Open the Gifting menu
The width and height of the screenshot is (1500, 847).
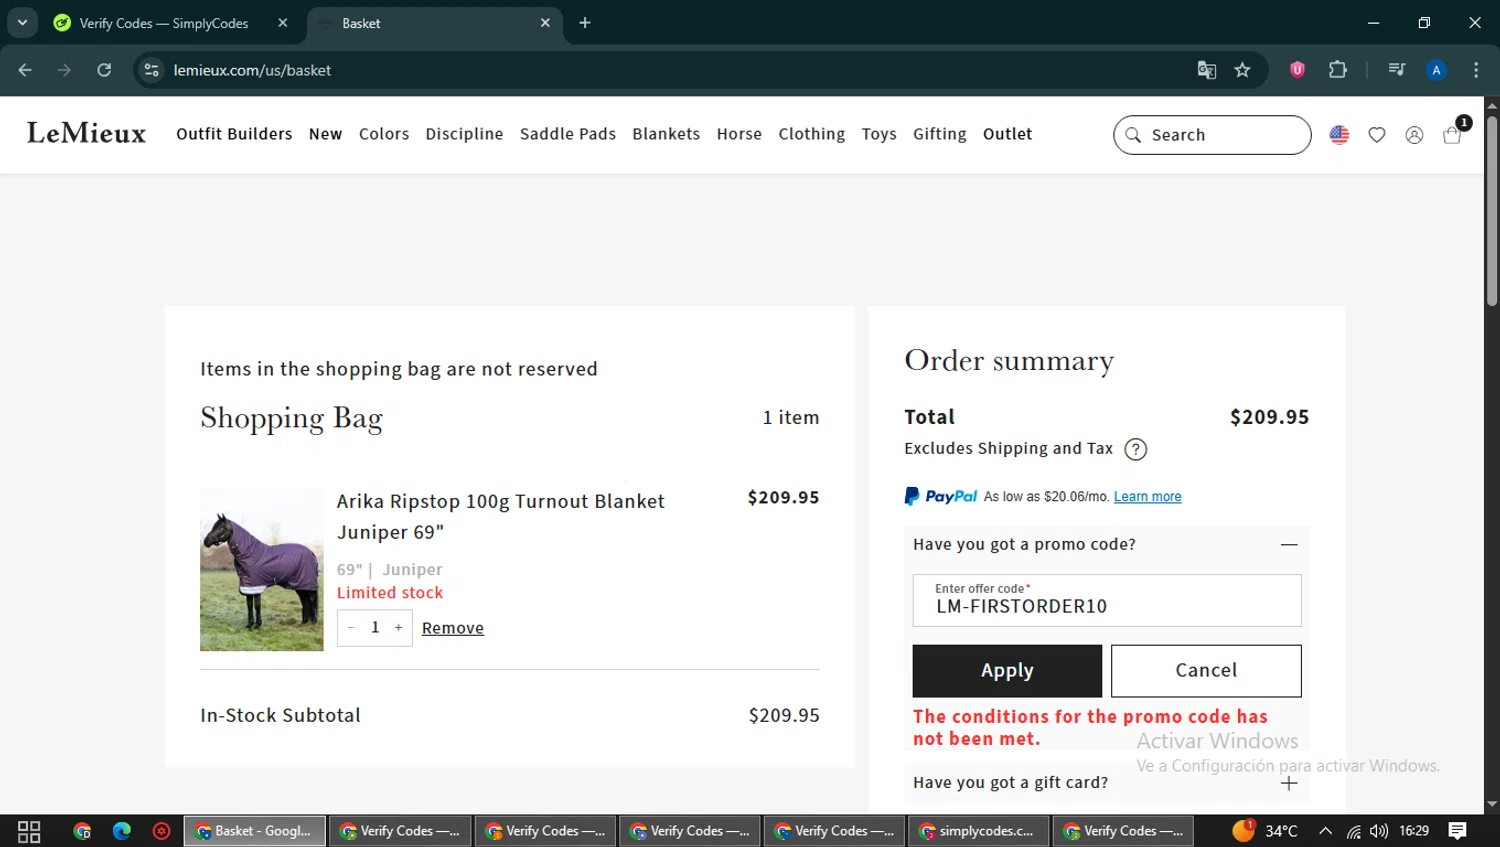coord(940,134)
